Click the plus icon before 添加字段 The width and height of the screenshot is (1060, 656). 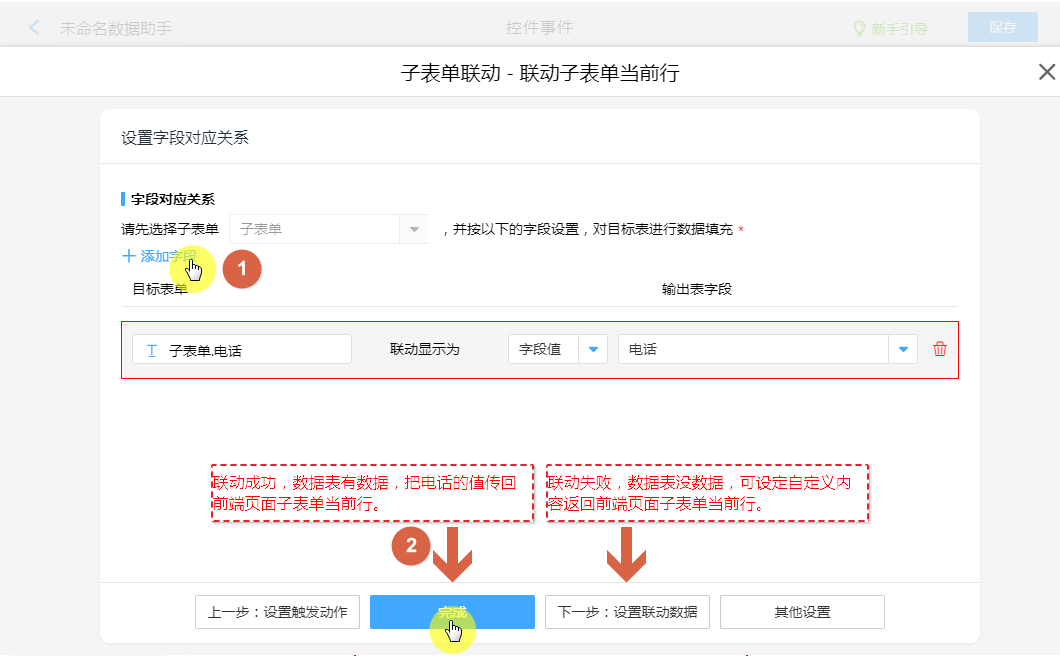click(x=128, y=256)
